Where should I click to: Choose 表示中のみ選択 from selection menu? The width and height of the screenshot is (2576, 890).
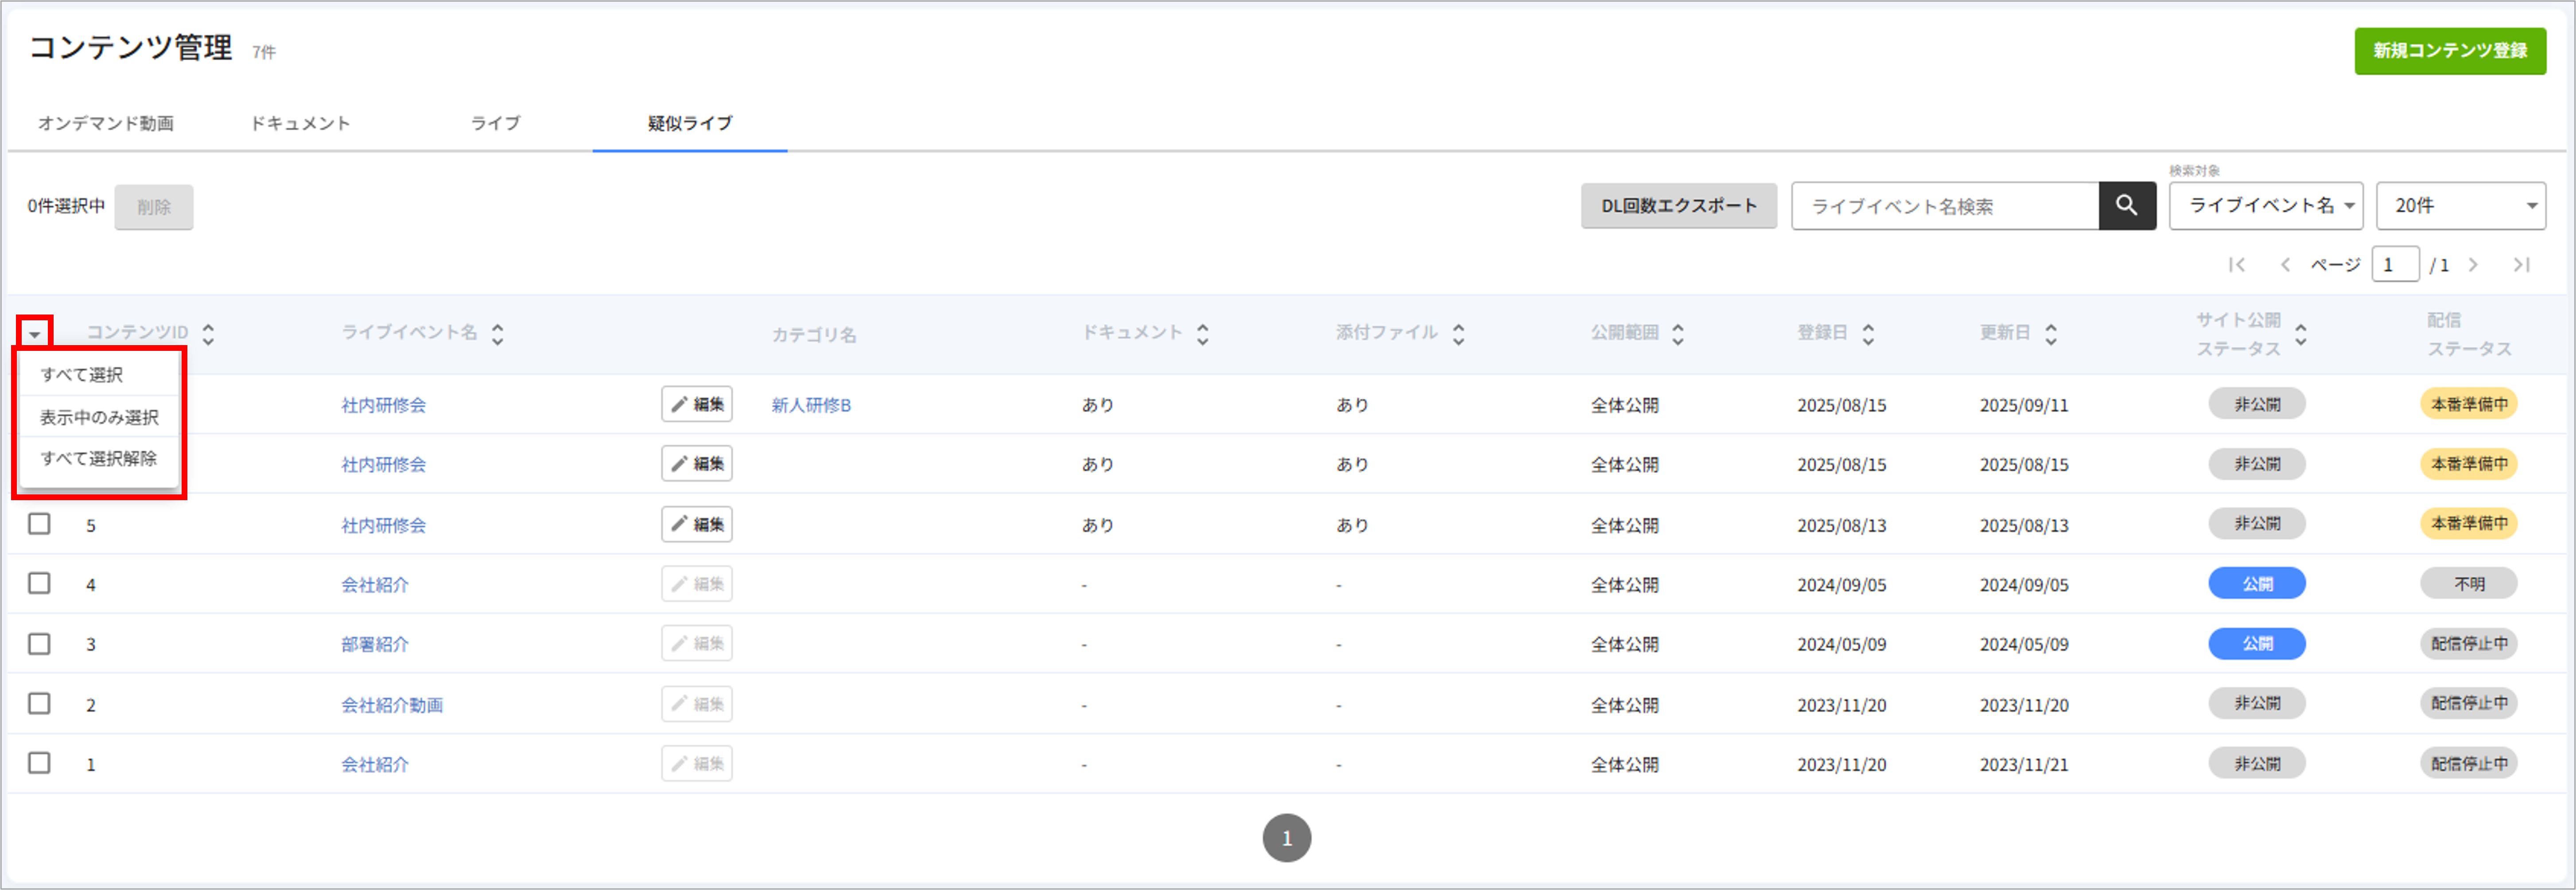pyautogui.click(x=99, y=417)
